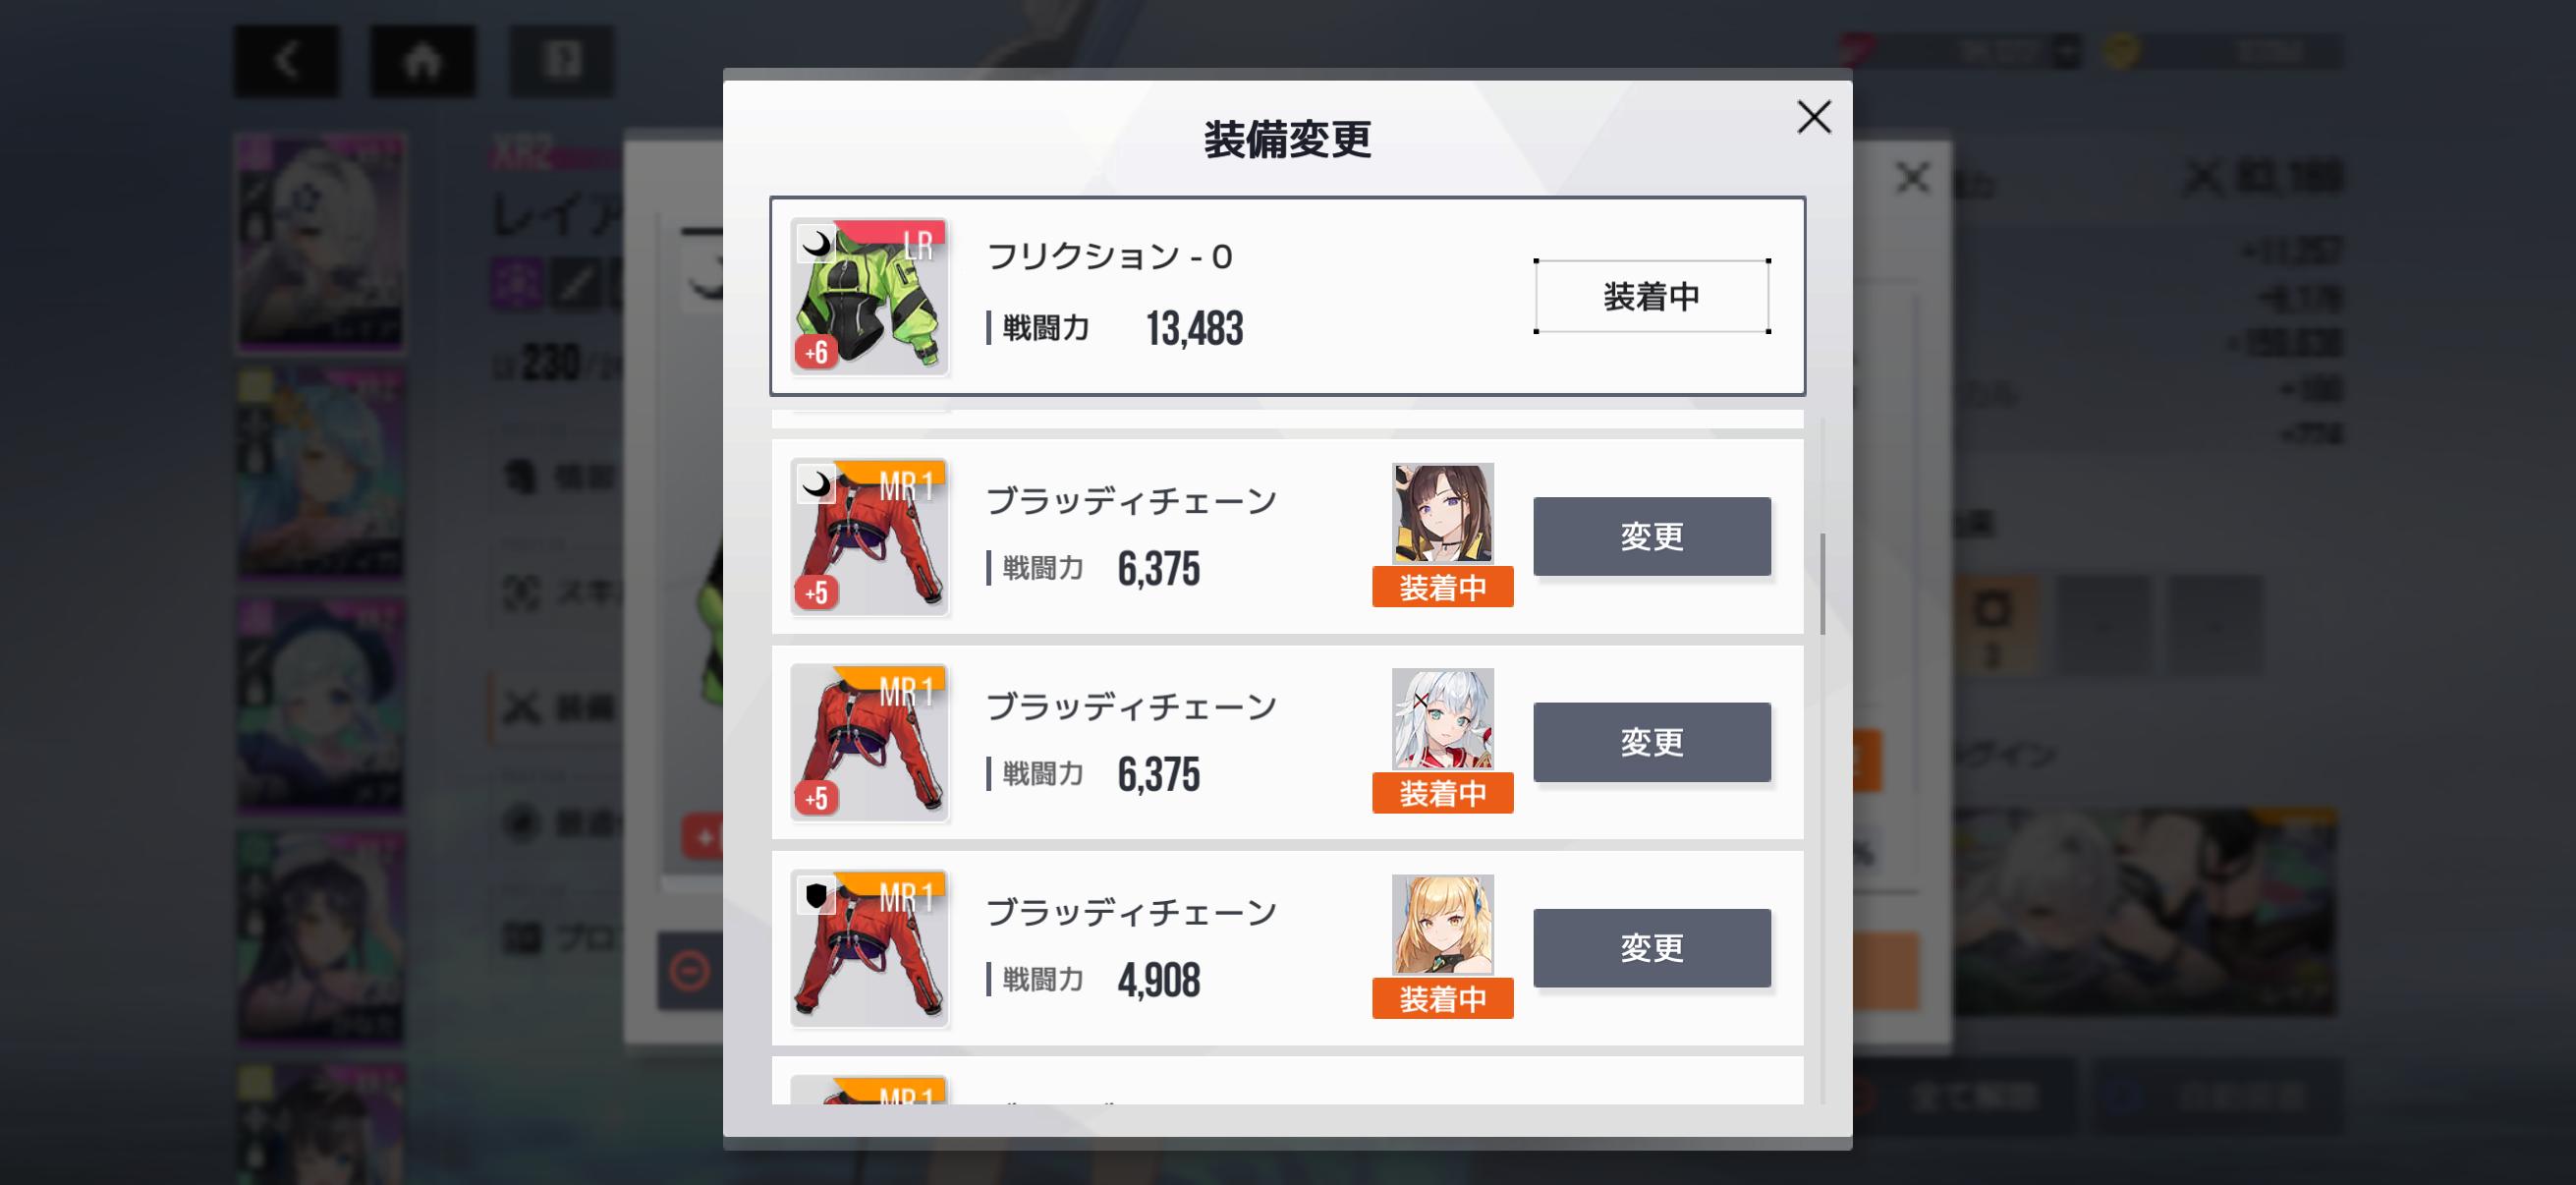Click the back arrow icon at top left
The image size is (2576, 1185).
point(287,61)
